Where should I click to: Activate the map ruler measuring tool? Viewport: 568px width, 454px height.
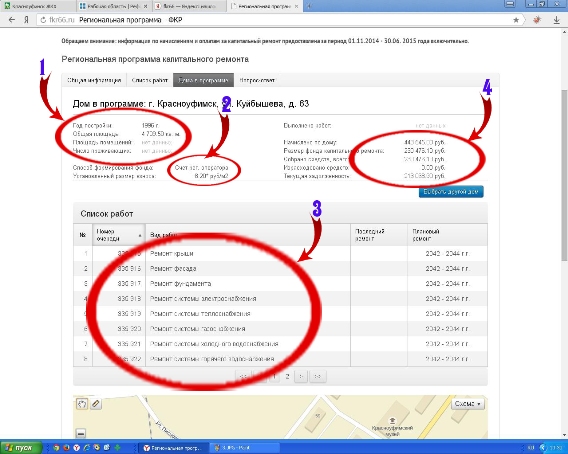coord(96,404)
